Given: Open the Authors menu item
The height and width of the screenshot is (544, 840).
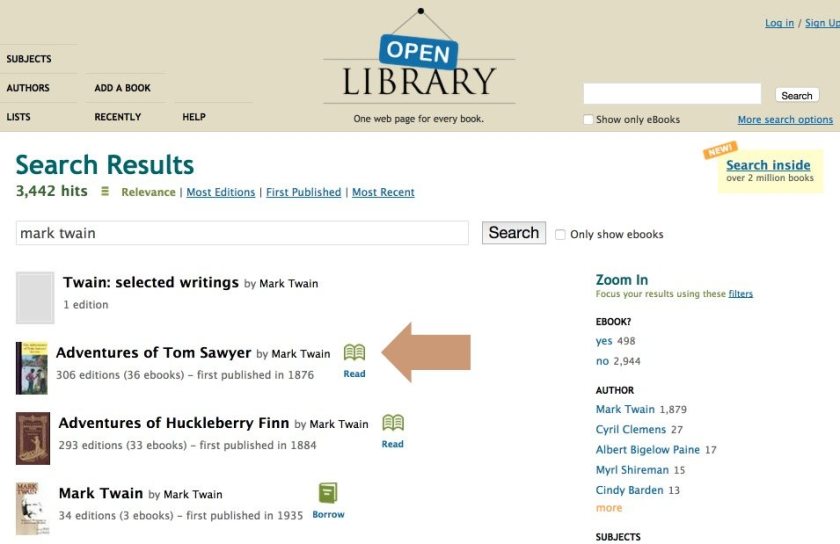Looking at the screenshot, I should click(28, 88).
